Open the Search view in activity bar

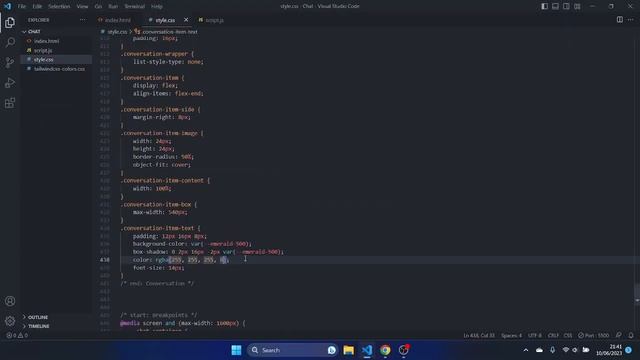point(10,42)
